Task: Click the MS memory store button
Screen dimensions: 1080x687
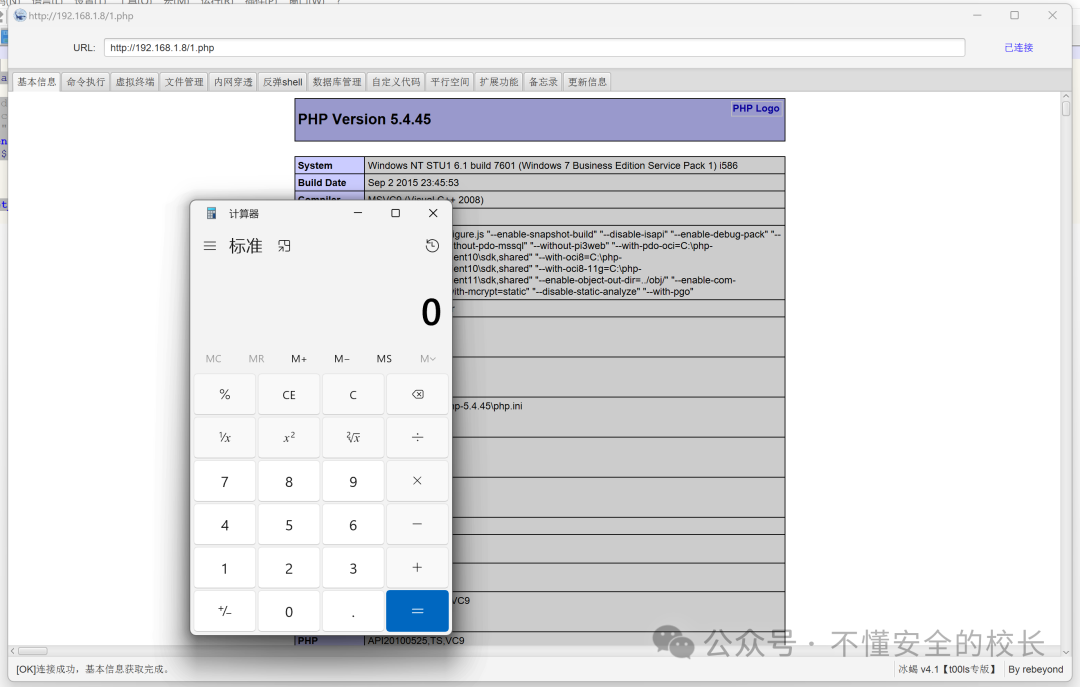Action: (x=384, y=358)
